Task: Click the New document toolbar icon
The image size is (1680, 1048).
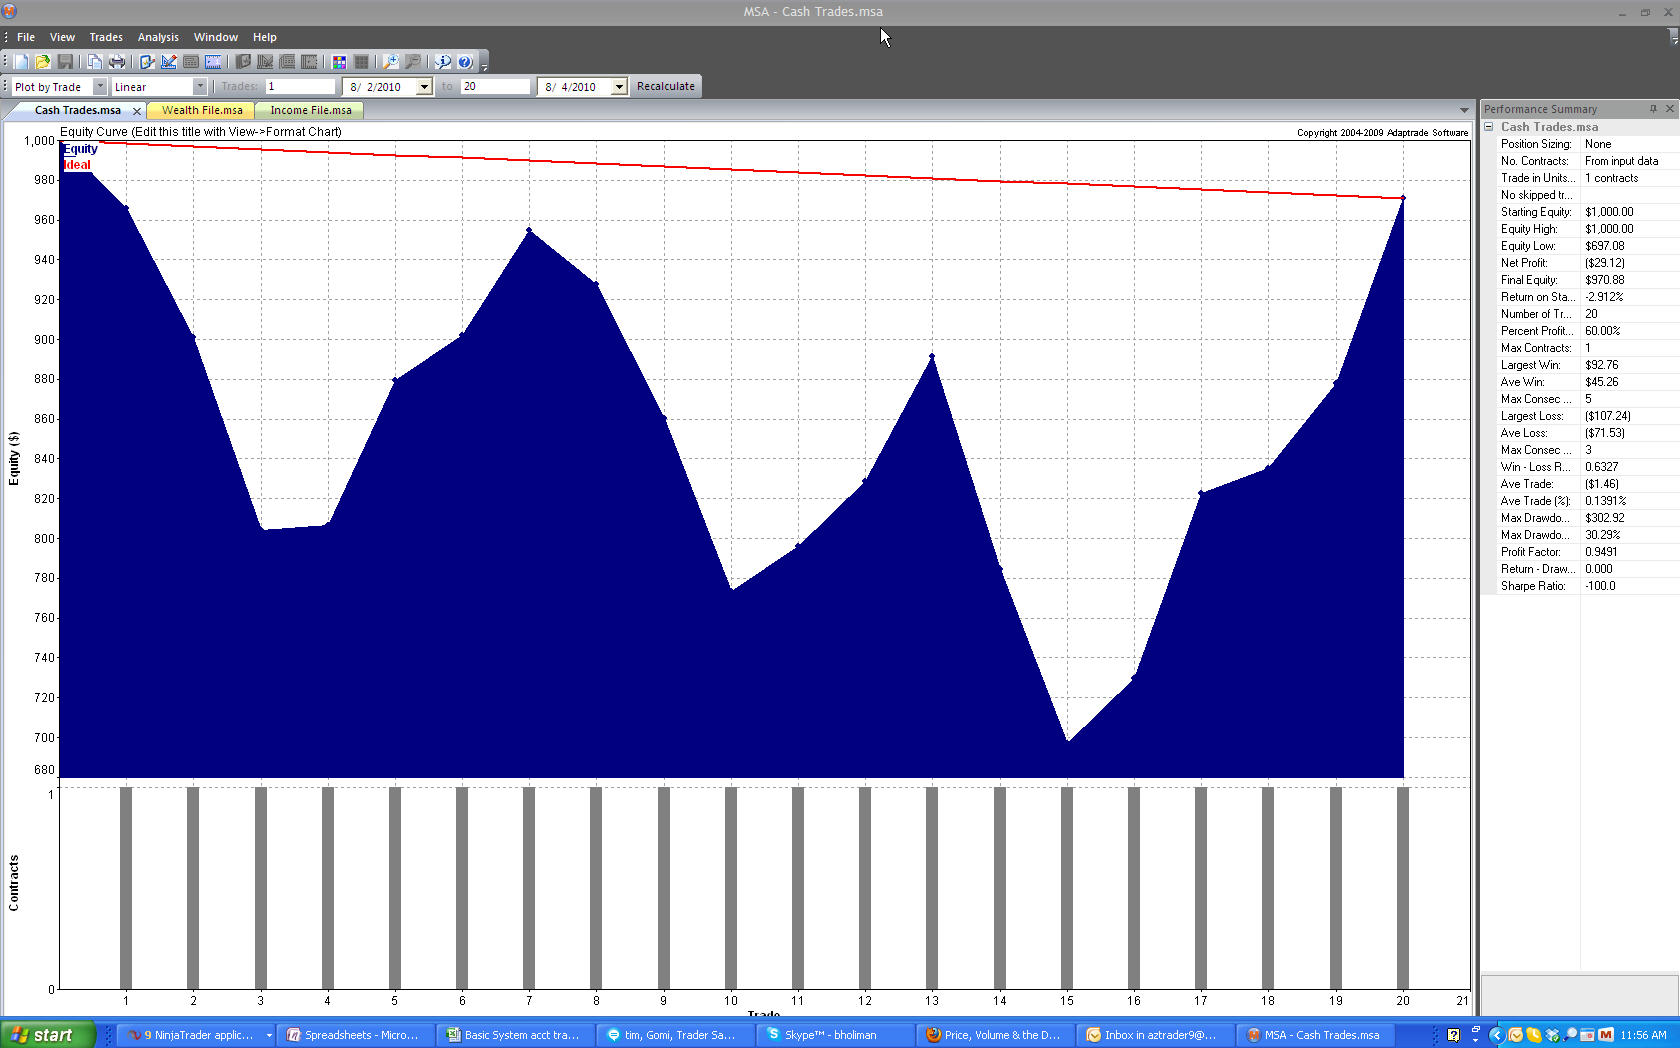Action: coord(21,62)
